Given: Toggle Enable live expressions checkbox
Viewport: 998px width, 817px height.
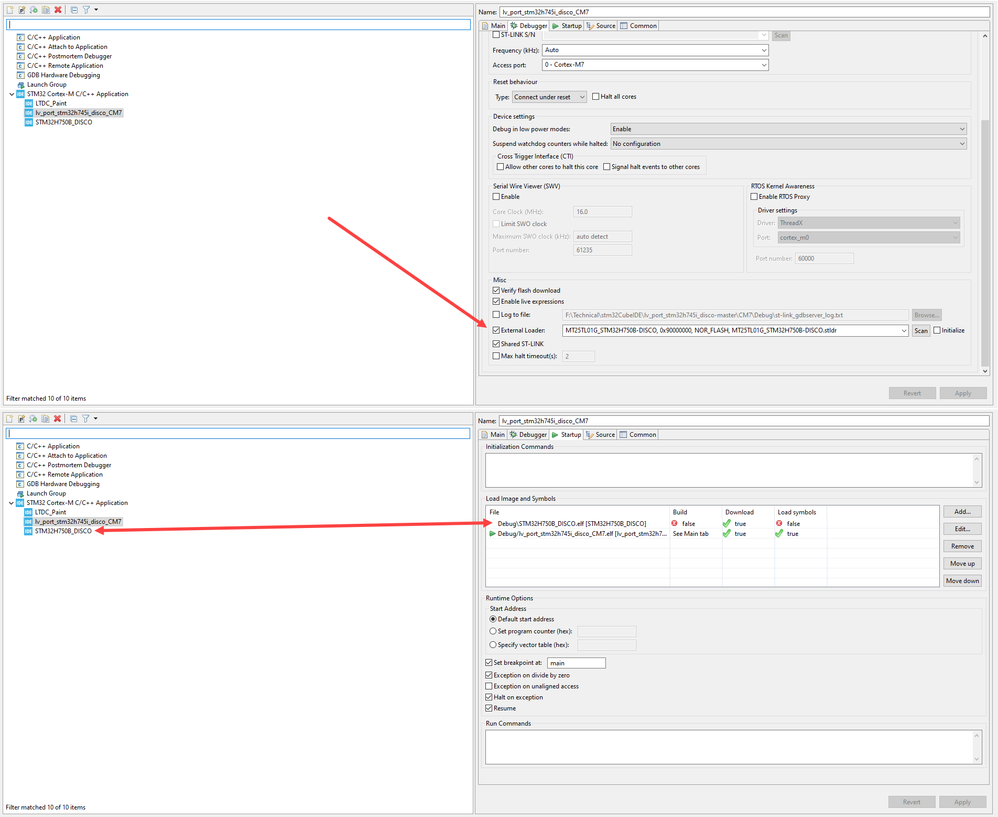Looking at the screenshot, I should click(496, 302).
